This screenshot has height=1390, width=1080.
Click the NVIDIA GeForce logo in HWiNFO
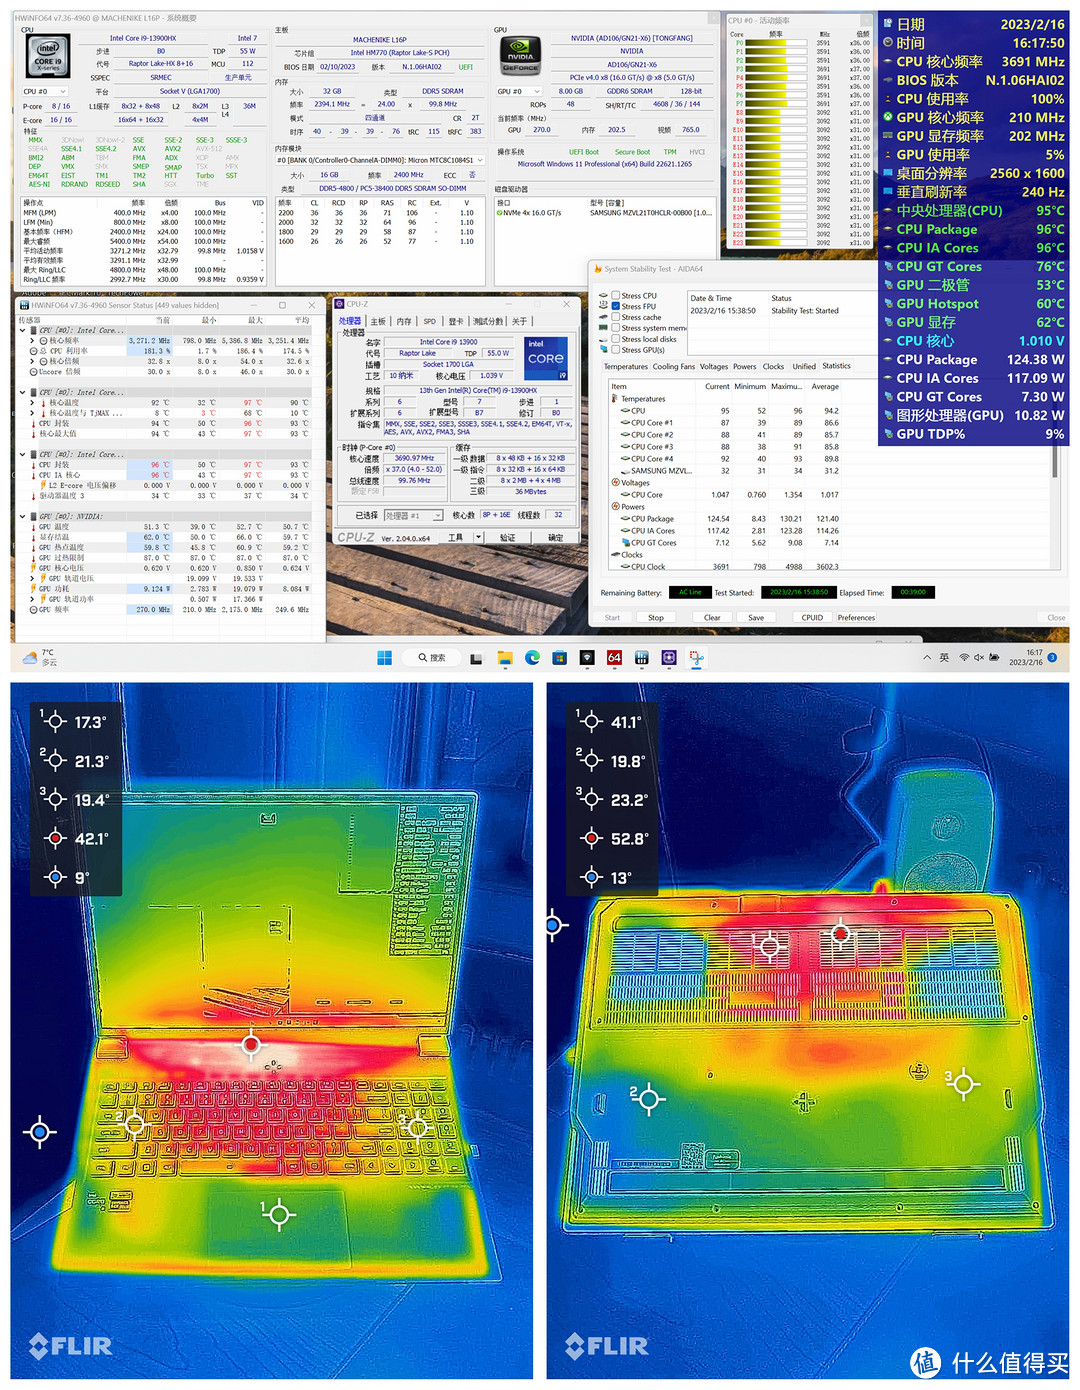(x=520, y=54)
